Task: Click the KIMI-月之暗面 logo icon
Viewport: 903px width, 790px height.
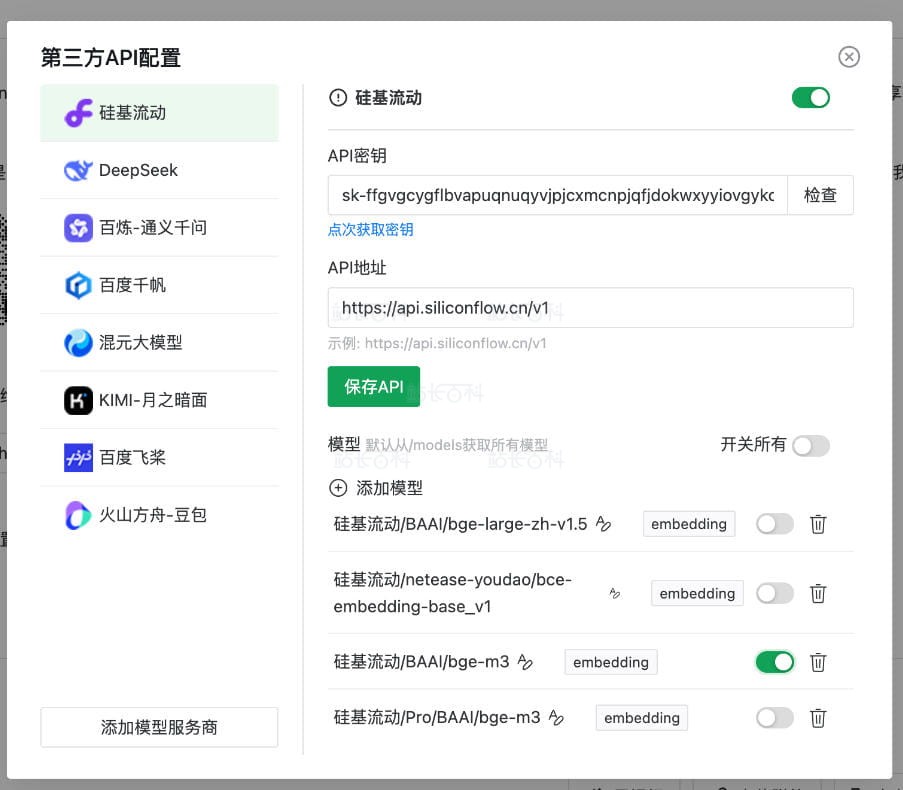Action: pos(78,400)
